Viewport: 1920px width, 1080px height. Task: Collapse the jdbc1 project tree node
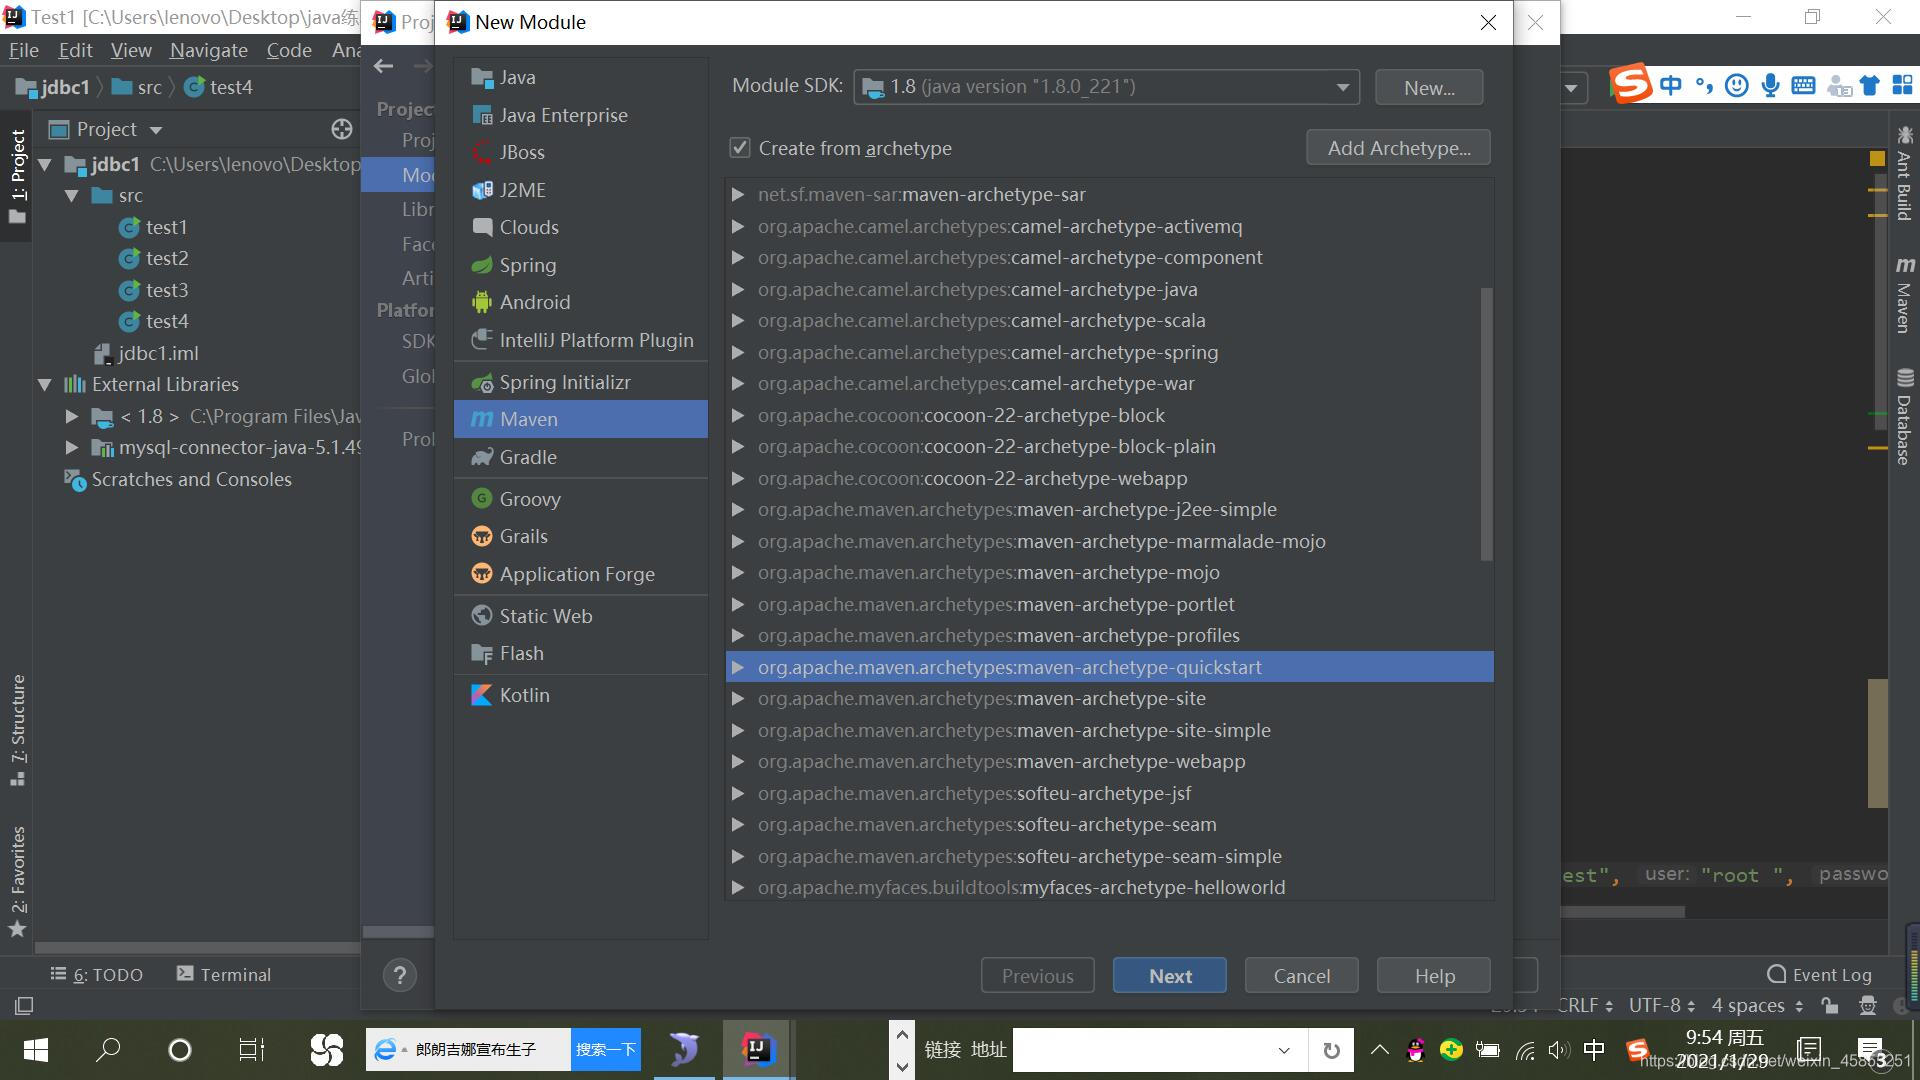point(45,164)
